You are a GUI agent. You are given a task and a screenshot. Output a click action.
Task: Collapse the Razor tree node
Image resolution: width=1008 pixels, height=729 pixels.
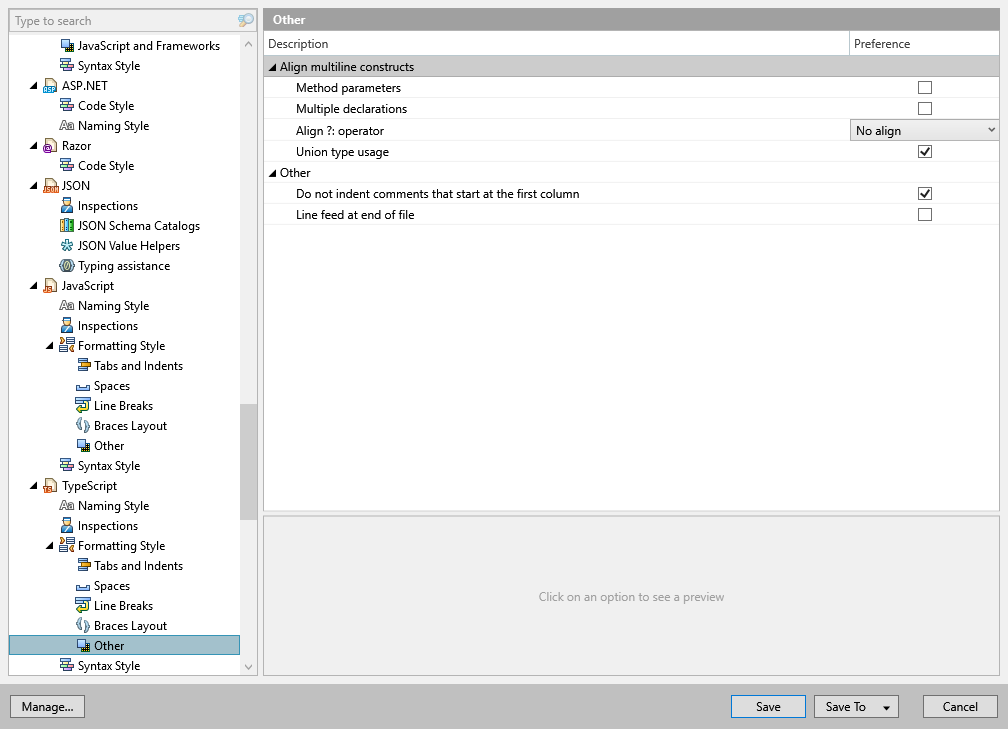[34, 145]
